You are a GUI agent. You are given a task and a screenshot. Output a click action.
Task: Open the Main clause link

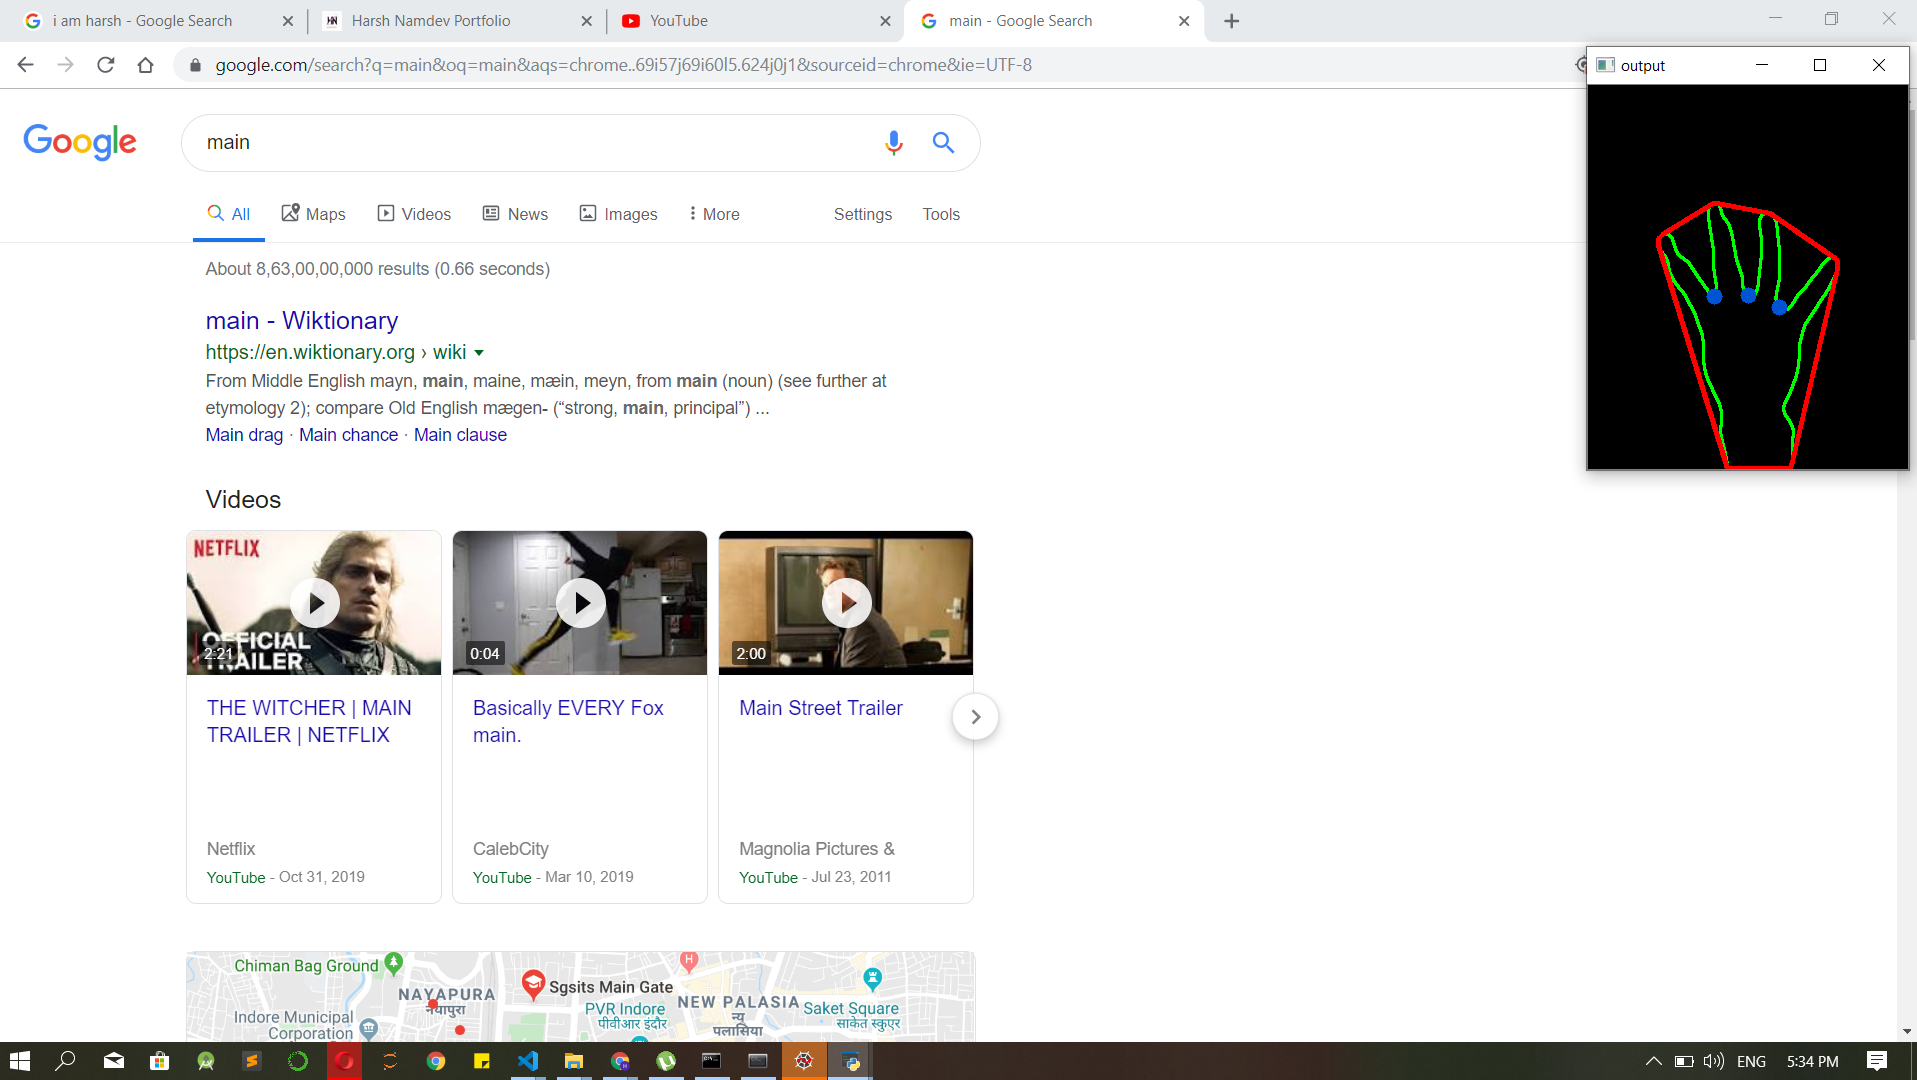tap(460, 435)
